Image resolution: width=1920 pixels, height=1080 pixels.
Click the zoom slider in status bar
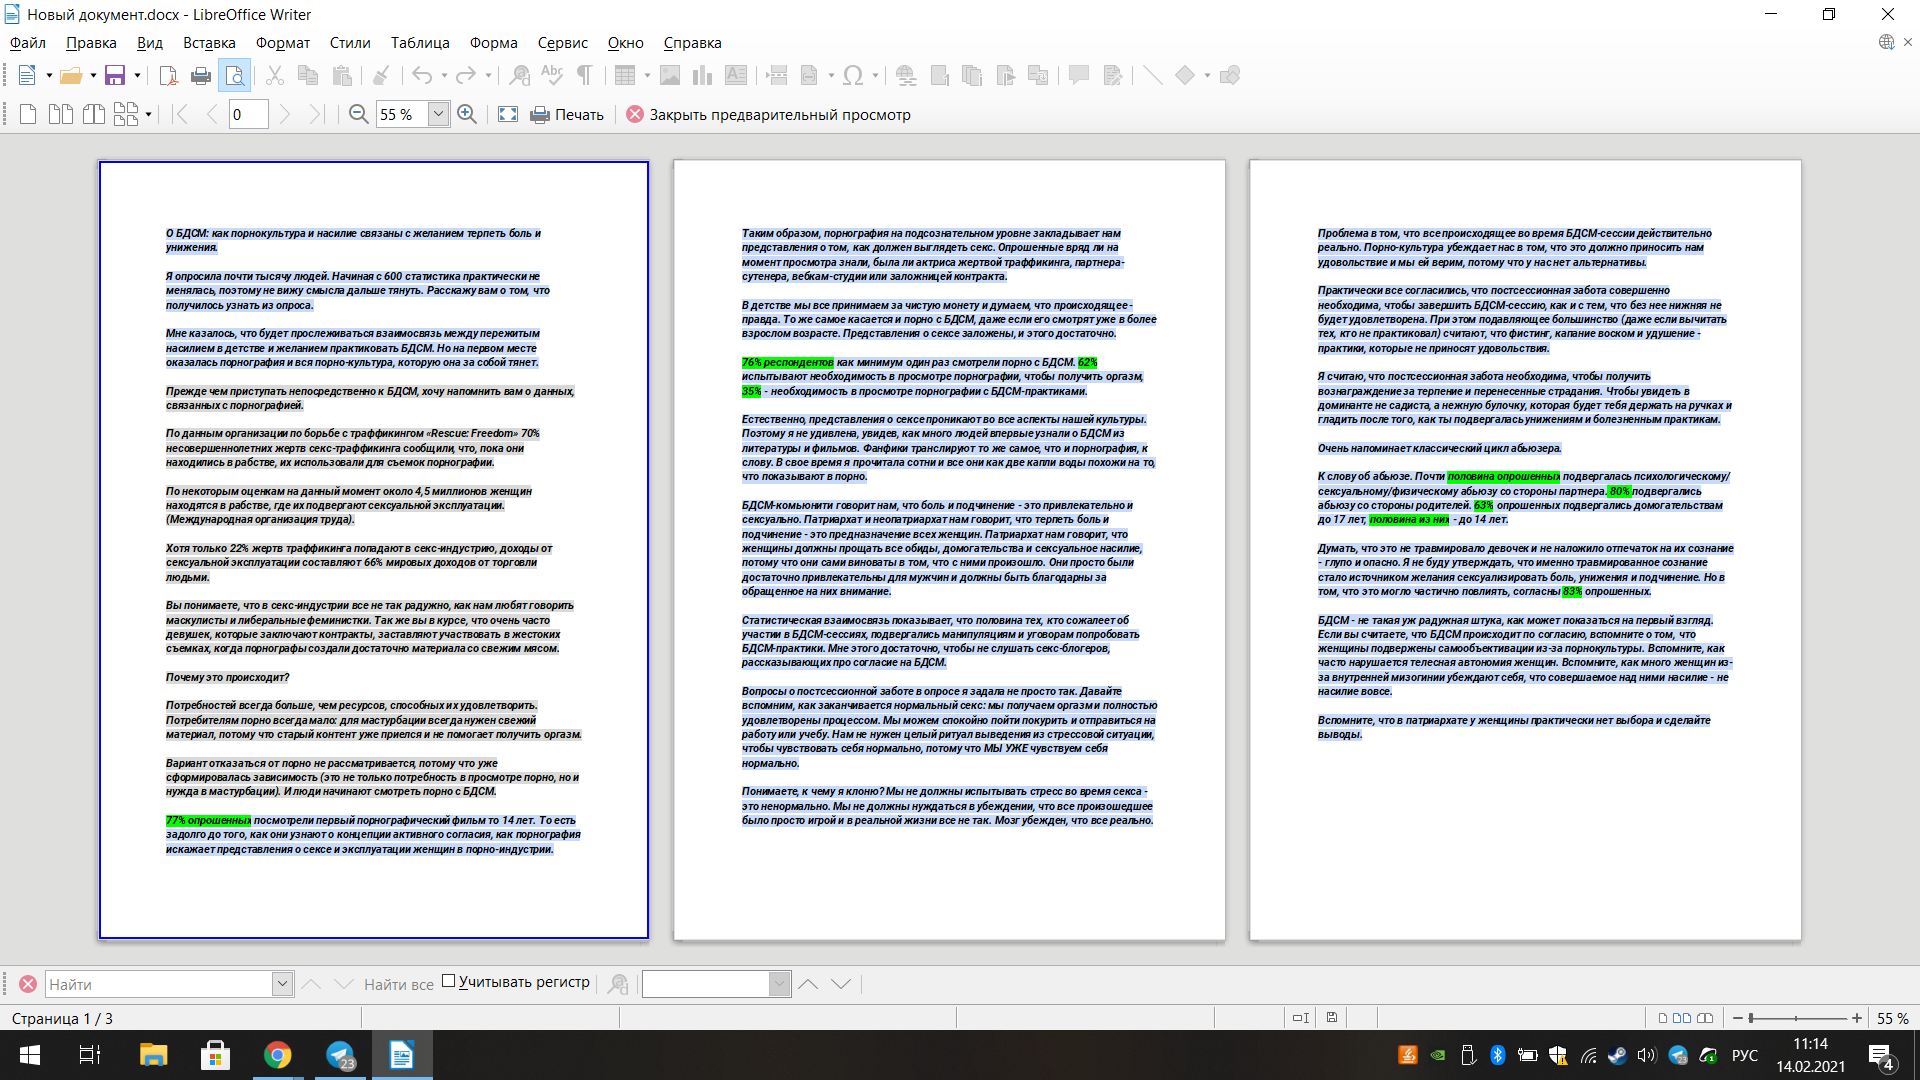(x=1796, y=1018)
